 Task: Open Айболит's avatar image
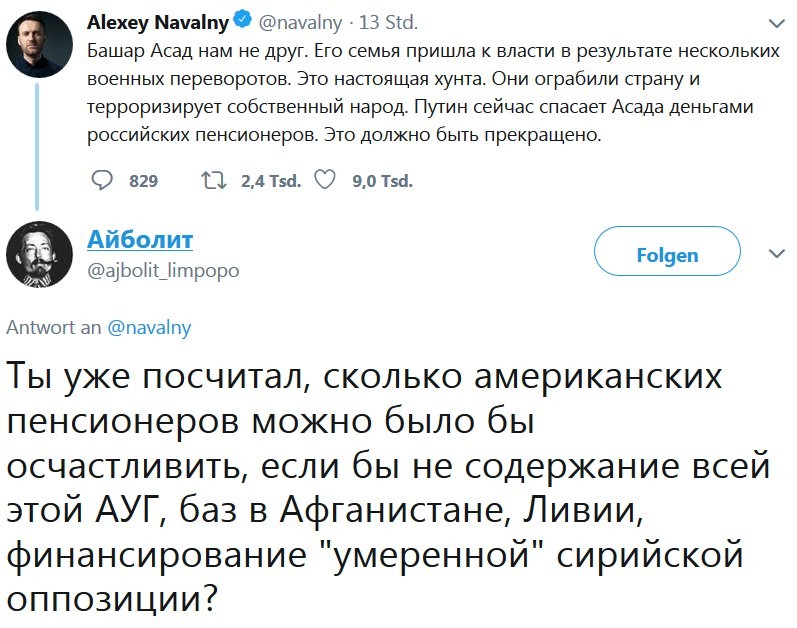point(39,253)
